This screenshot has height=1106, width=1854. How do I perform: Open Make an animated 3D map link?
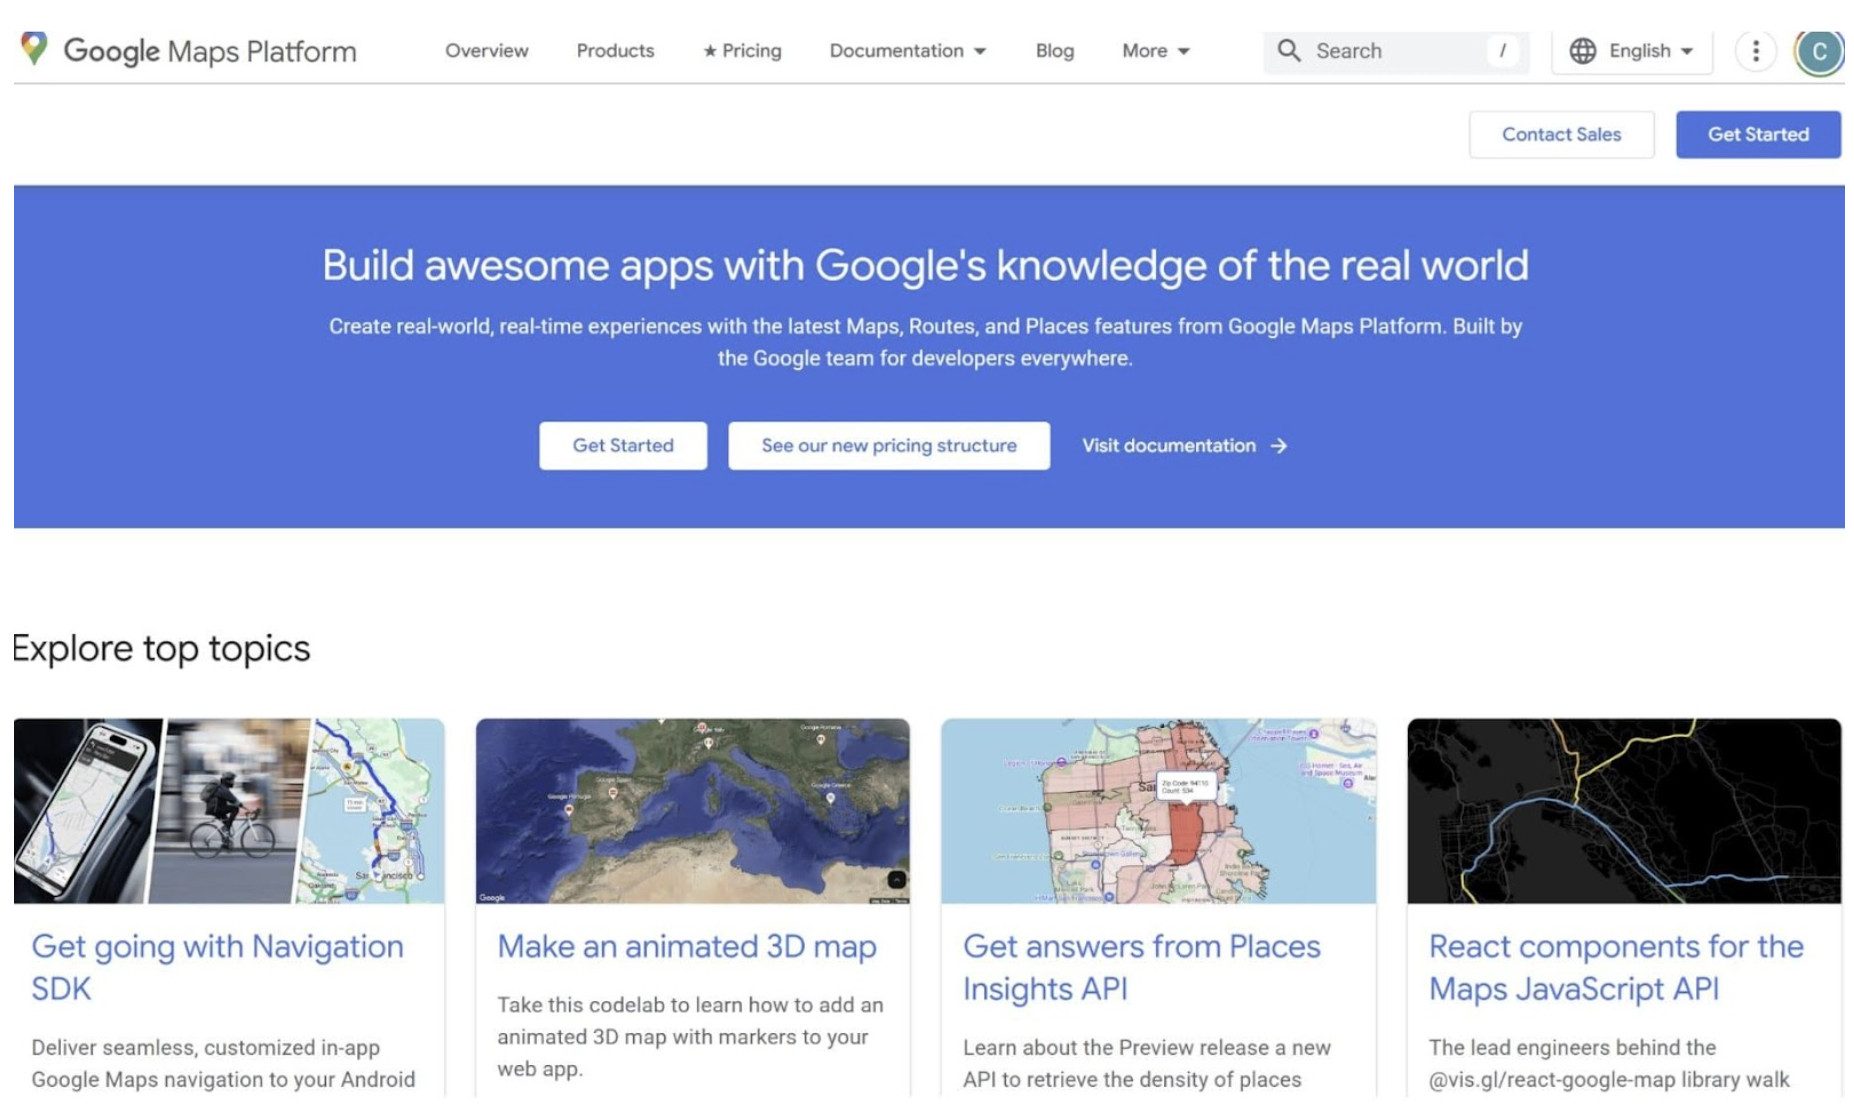click(x=687, y=946)
